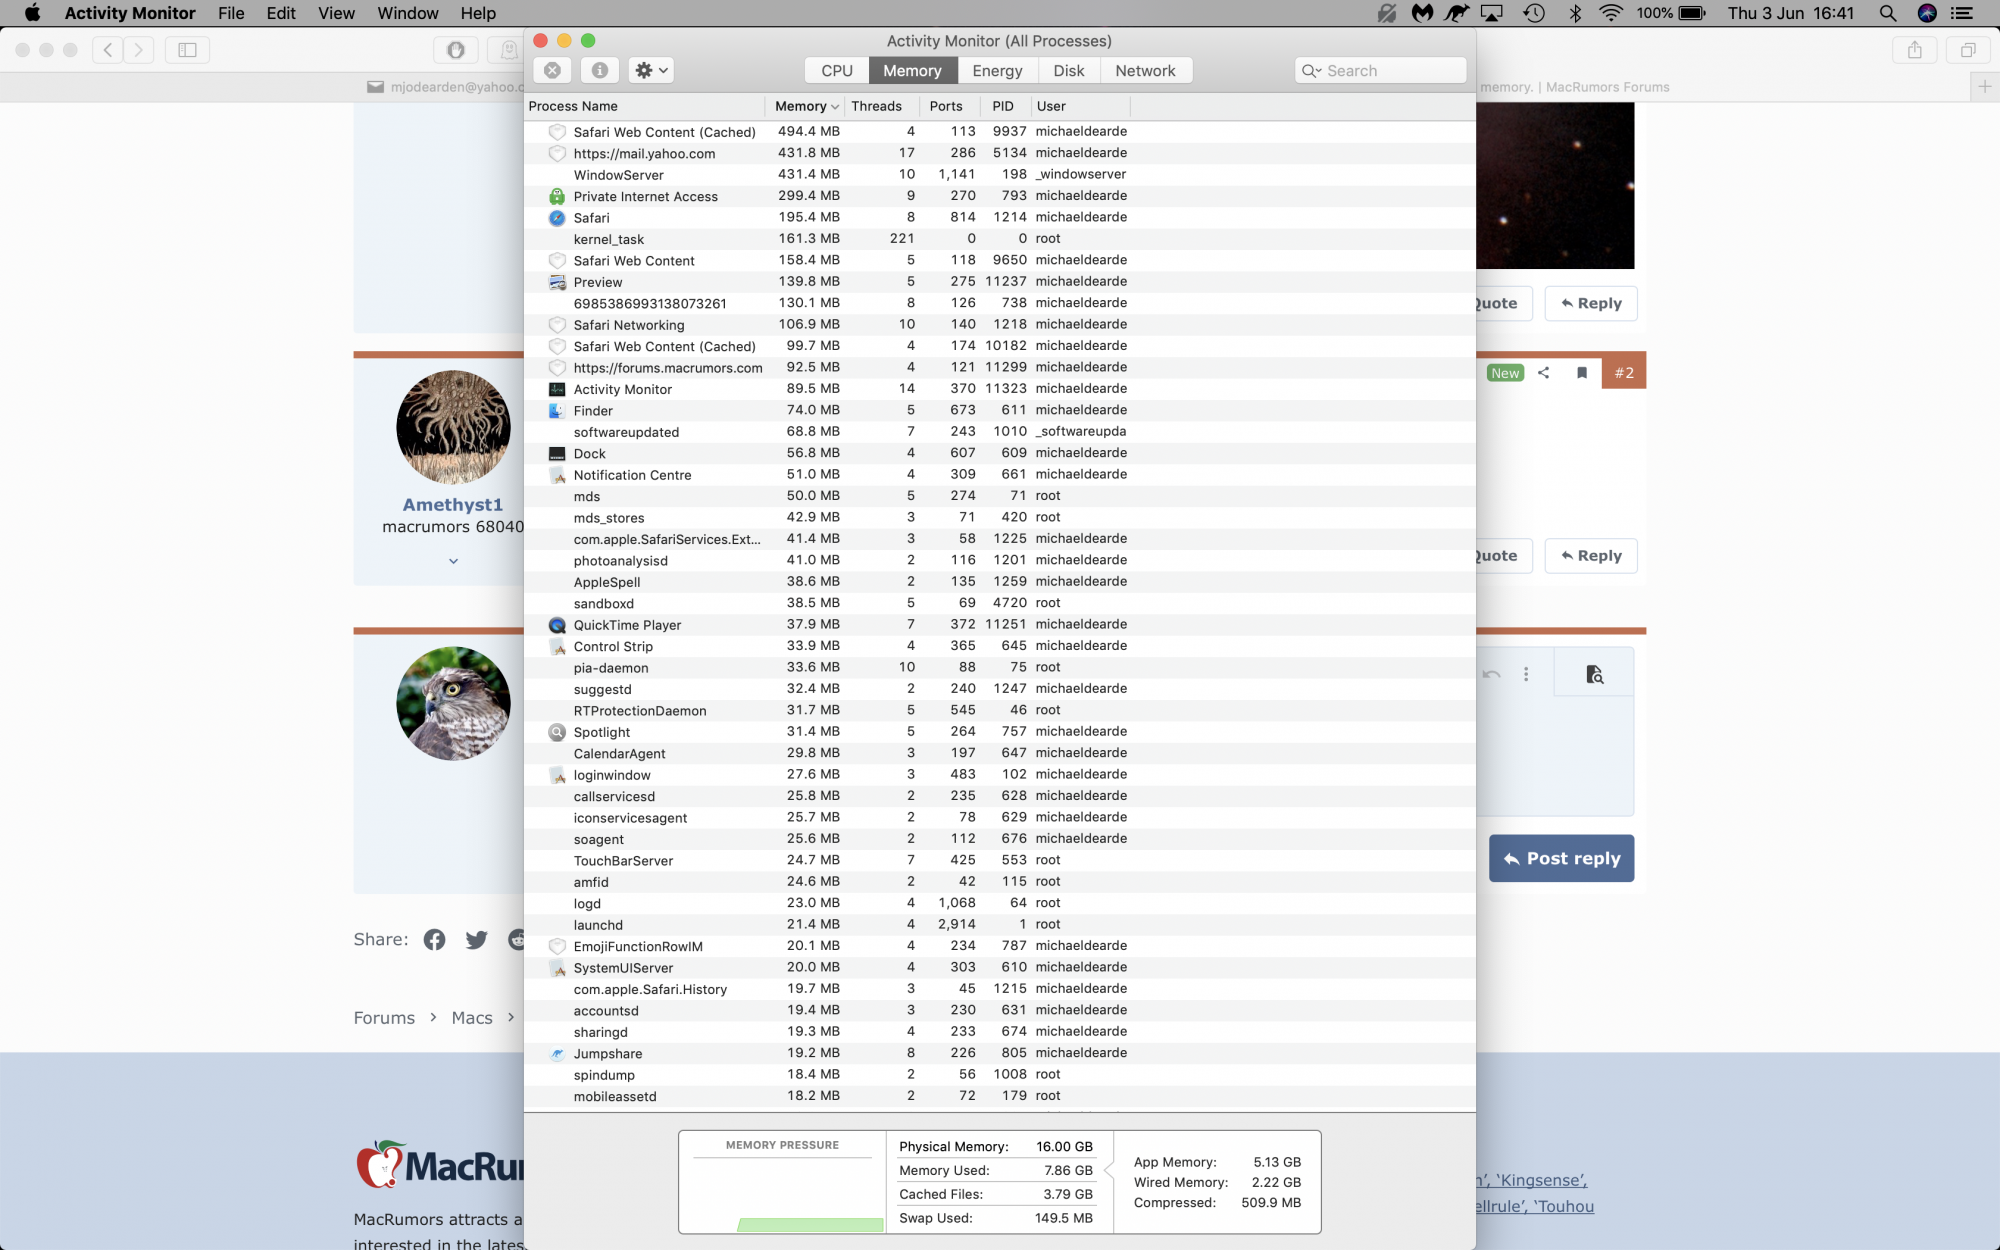The image size is (2000, 1250).
Task: Share the thread on Facebook
Action: 434,939
